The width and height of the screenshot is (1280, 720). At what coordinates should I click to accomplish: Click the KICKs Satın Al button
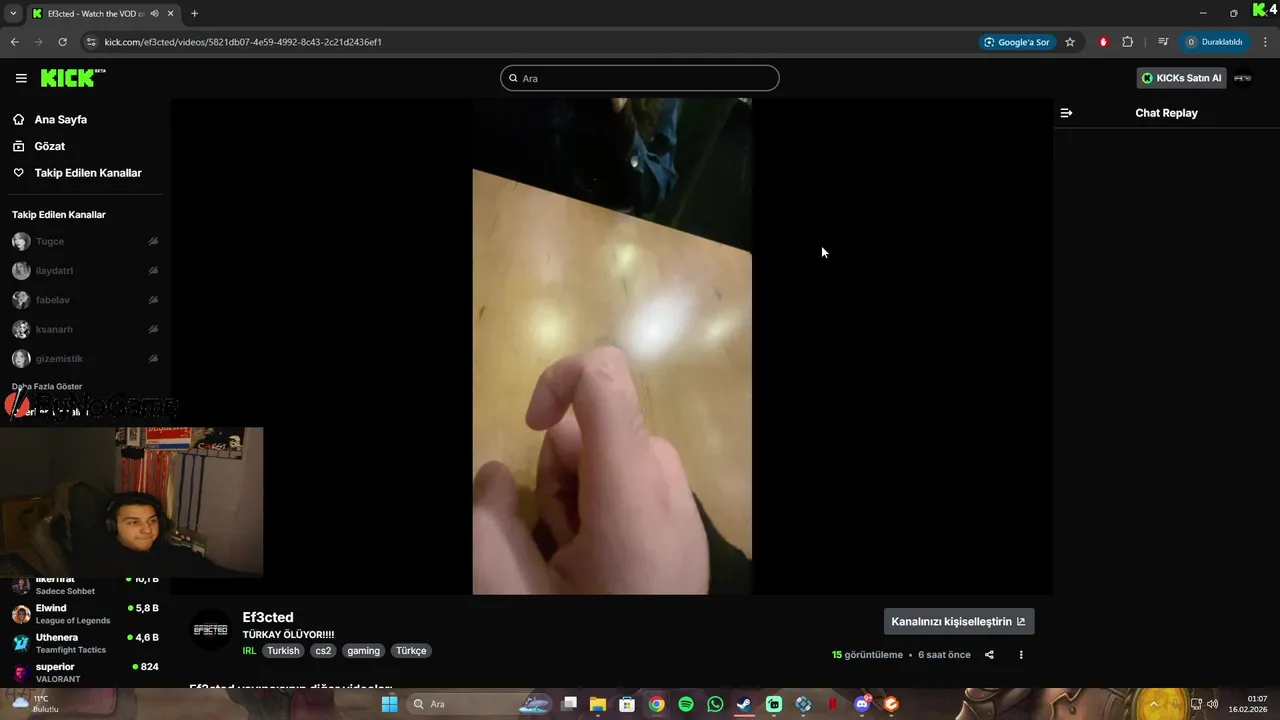1181,78
